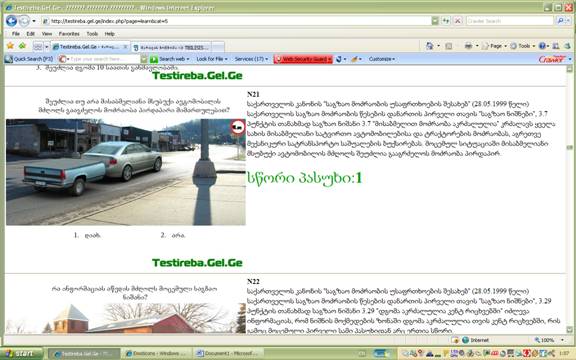Image resolution: width=576 pixels, height=360 pixels.
Task: Close the Testireba.Gel.Ge tab
Action: [x=125, y=47]
